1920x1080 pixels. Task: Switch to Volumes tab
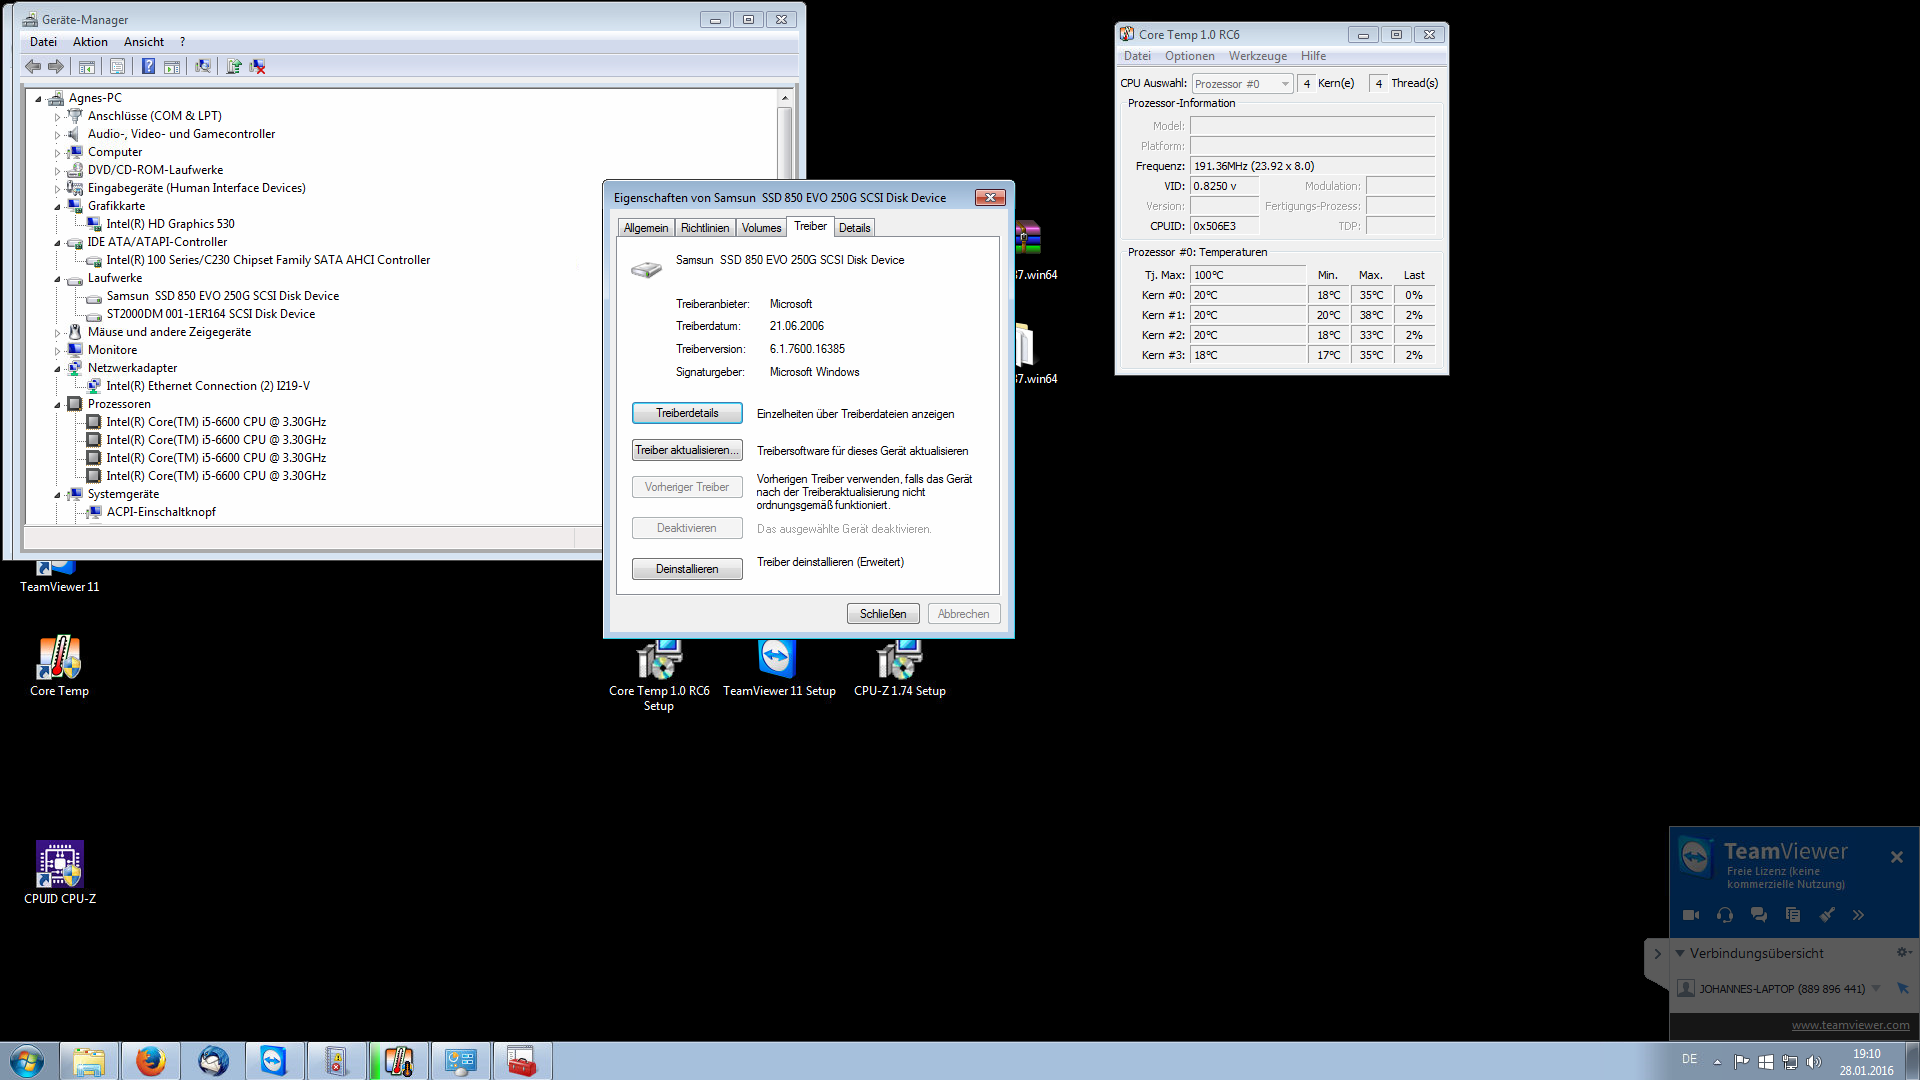coord(761,228)
